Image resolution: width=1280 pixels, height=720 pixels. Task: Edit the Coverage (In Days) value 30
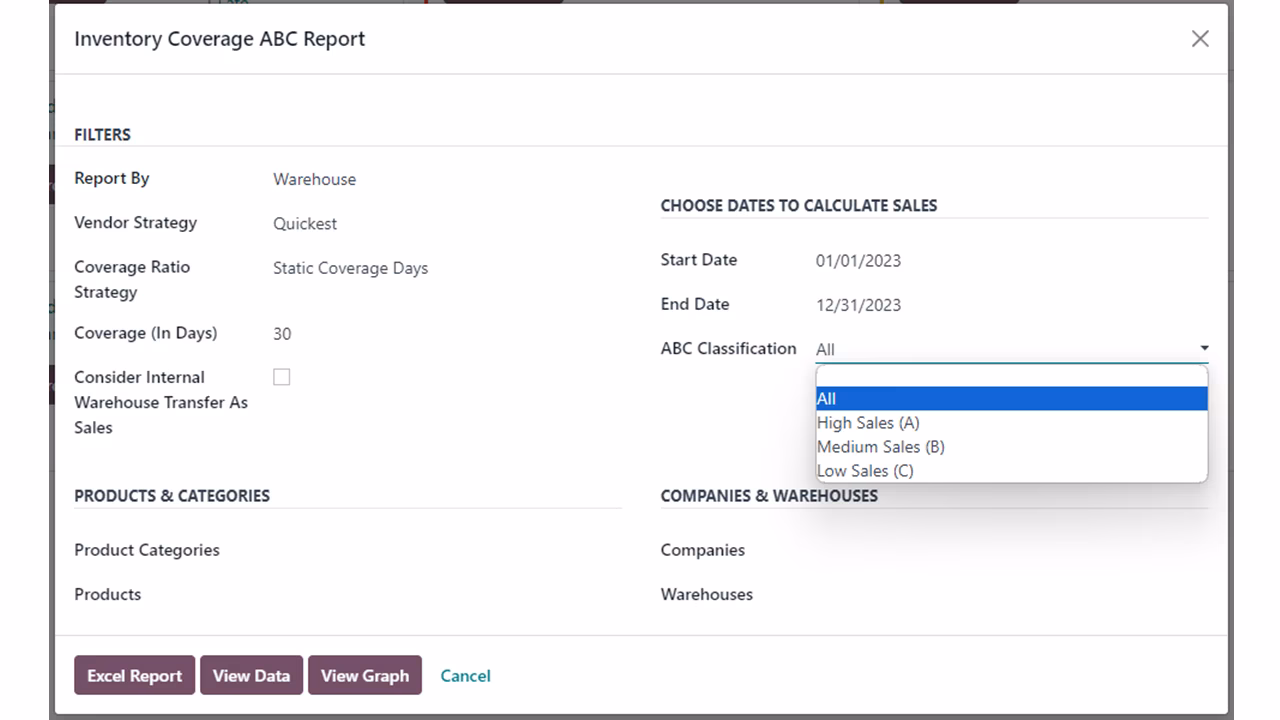tap(447, 334)
